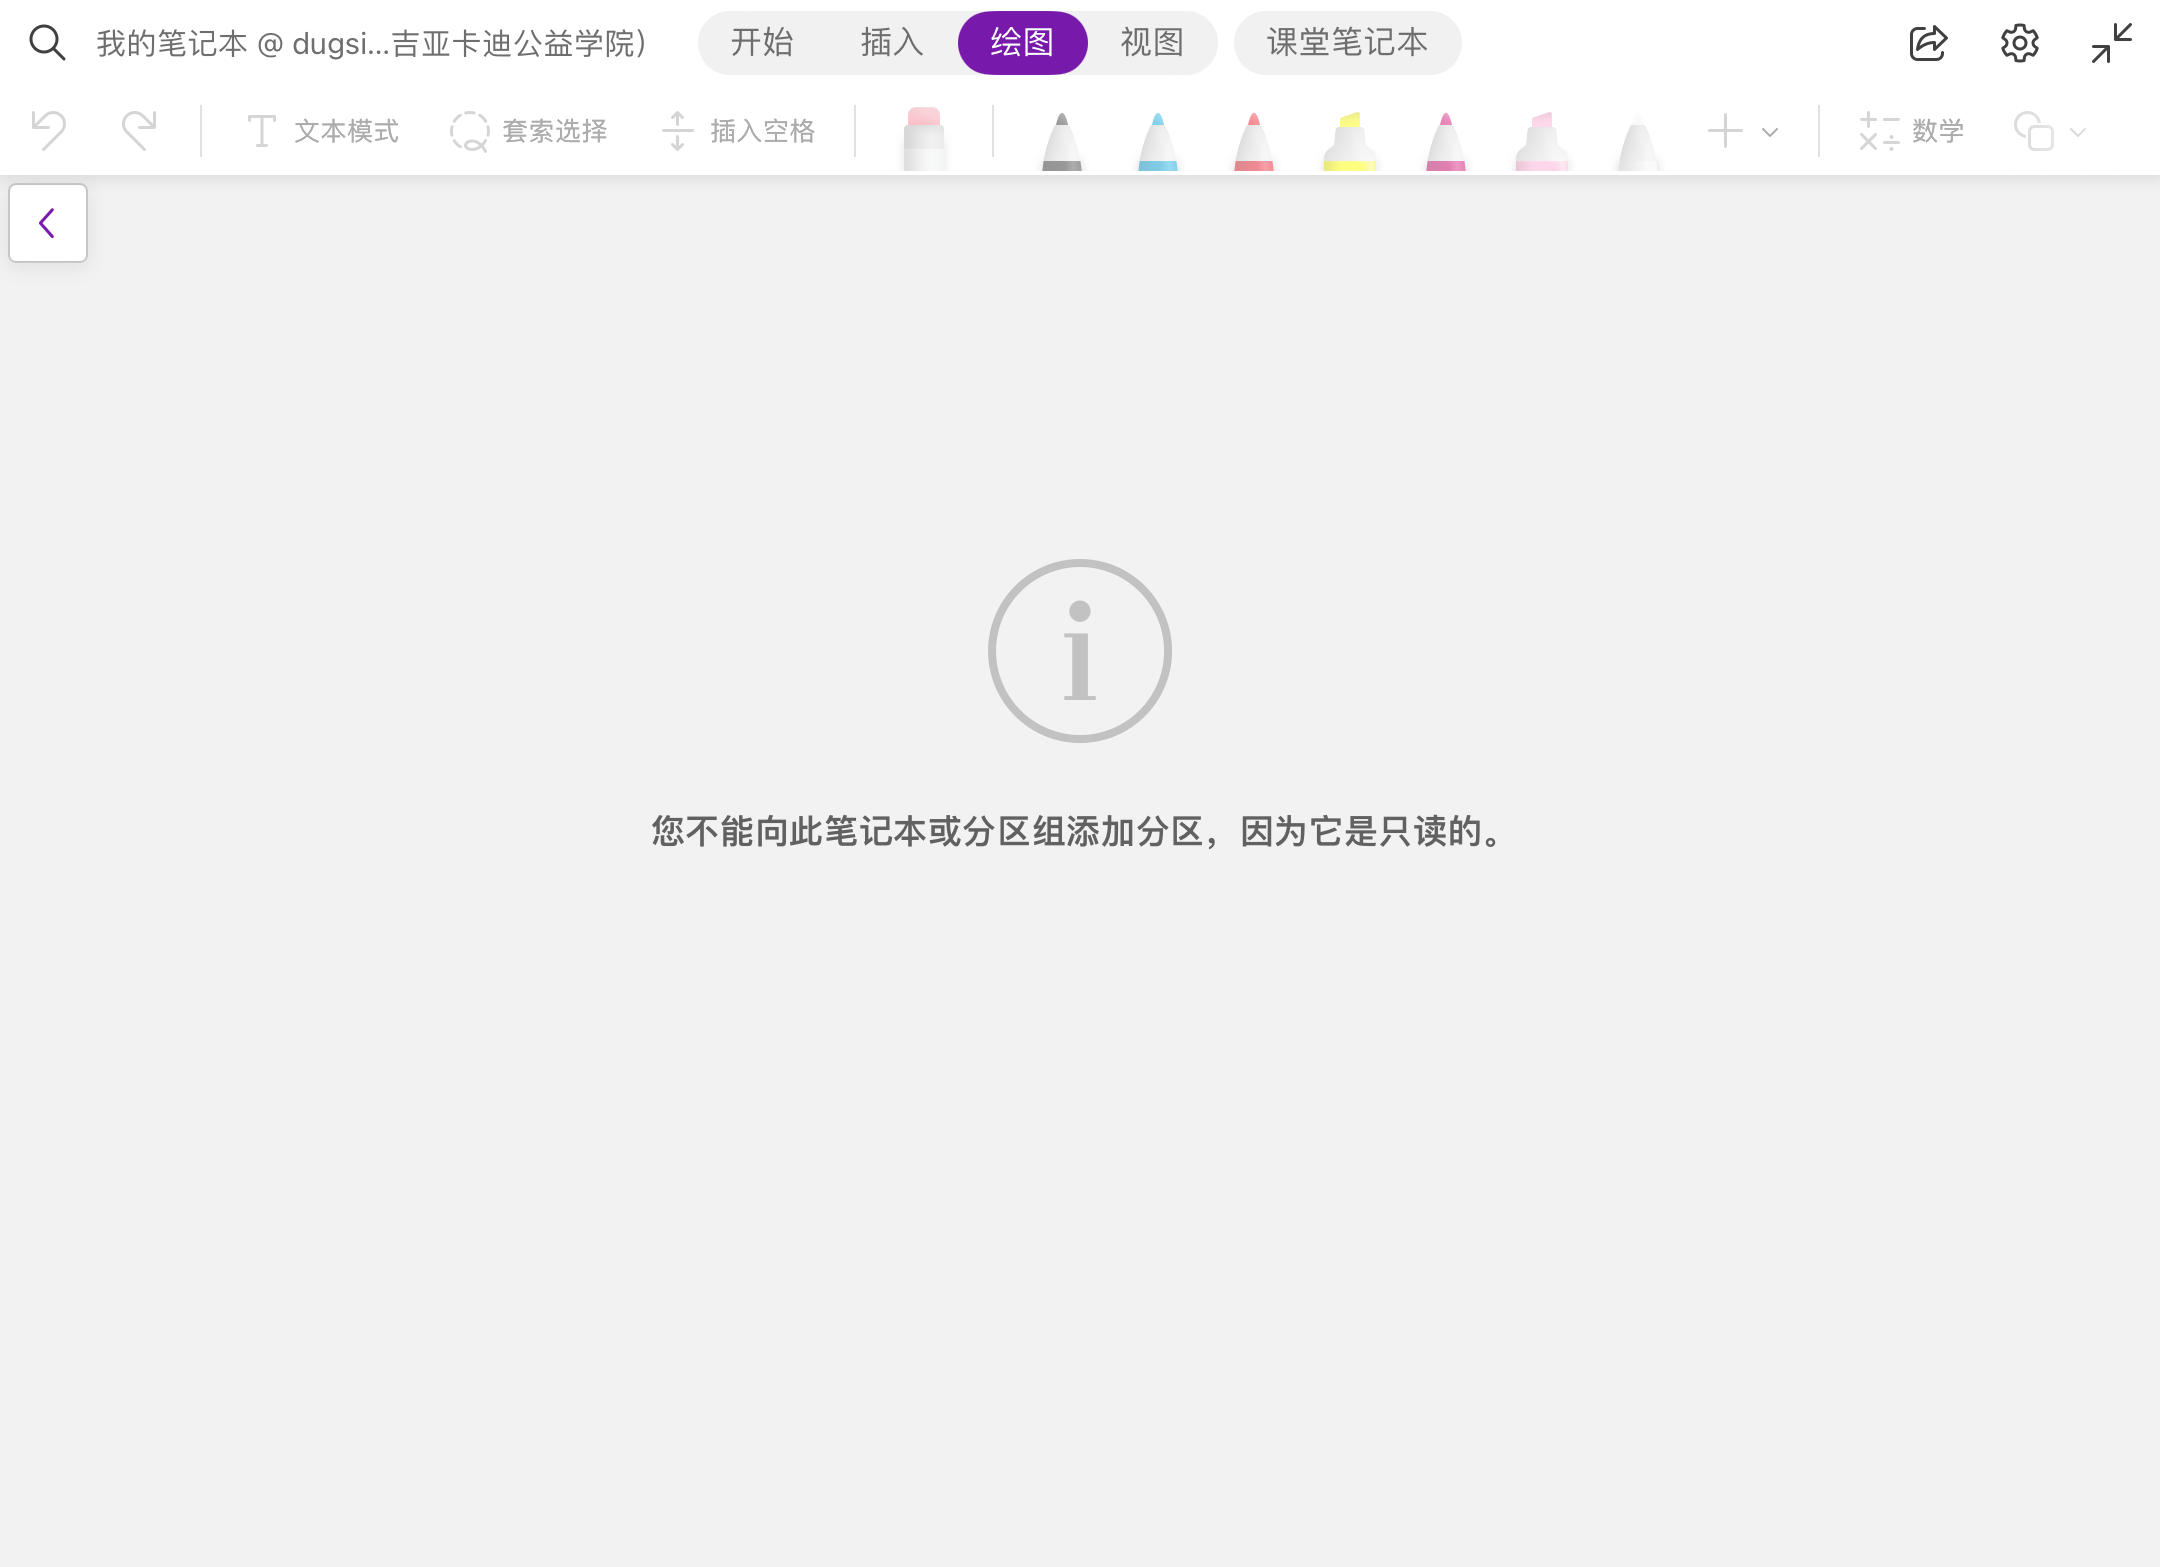Click 插入空格 insert space tool
This screenshot has height=1567, width=2160.
coord(739,131)
